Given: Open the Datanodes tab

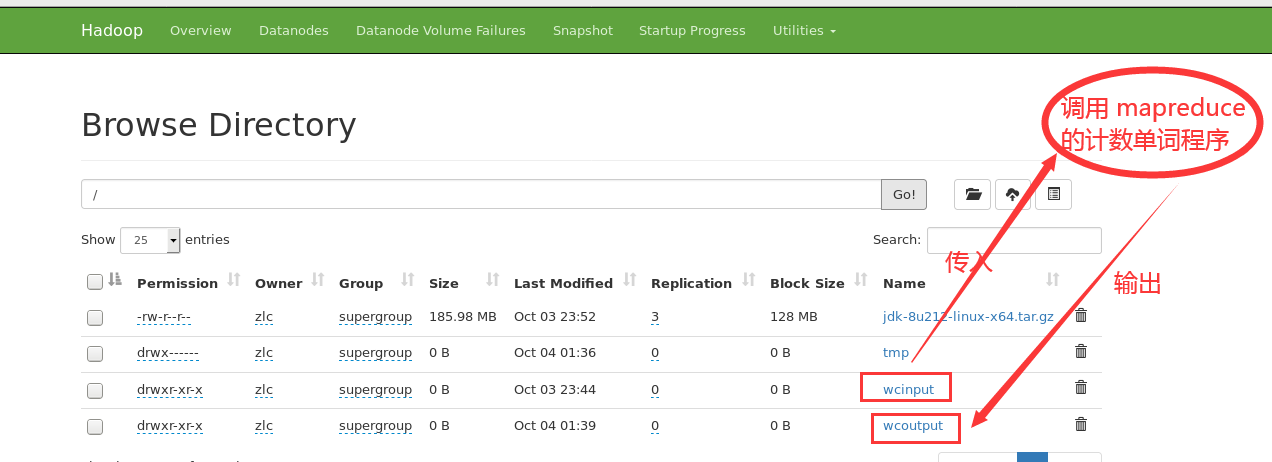Looking at the screenshot, I should (294, 30).
